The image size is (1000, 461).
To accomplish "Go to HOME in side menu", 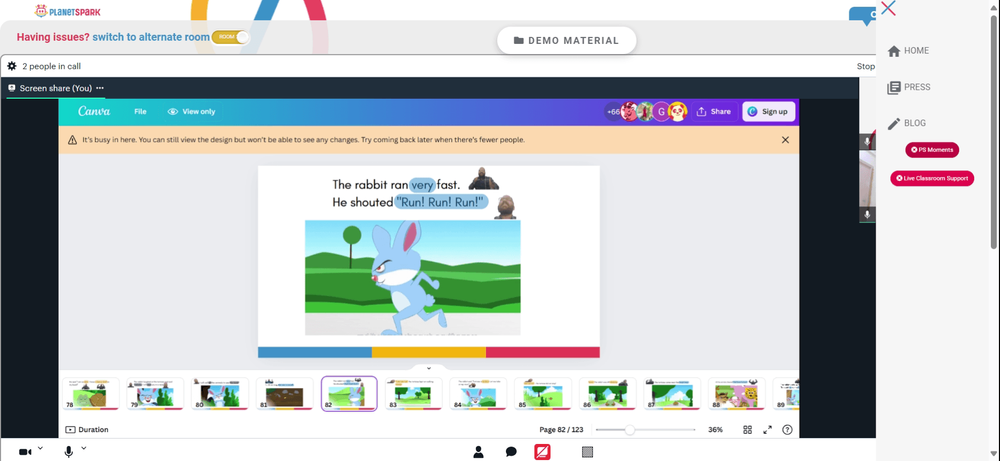I will pos(908,51).
